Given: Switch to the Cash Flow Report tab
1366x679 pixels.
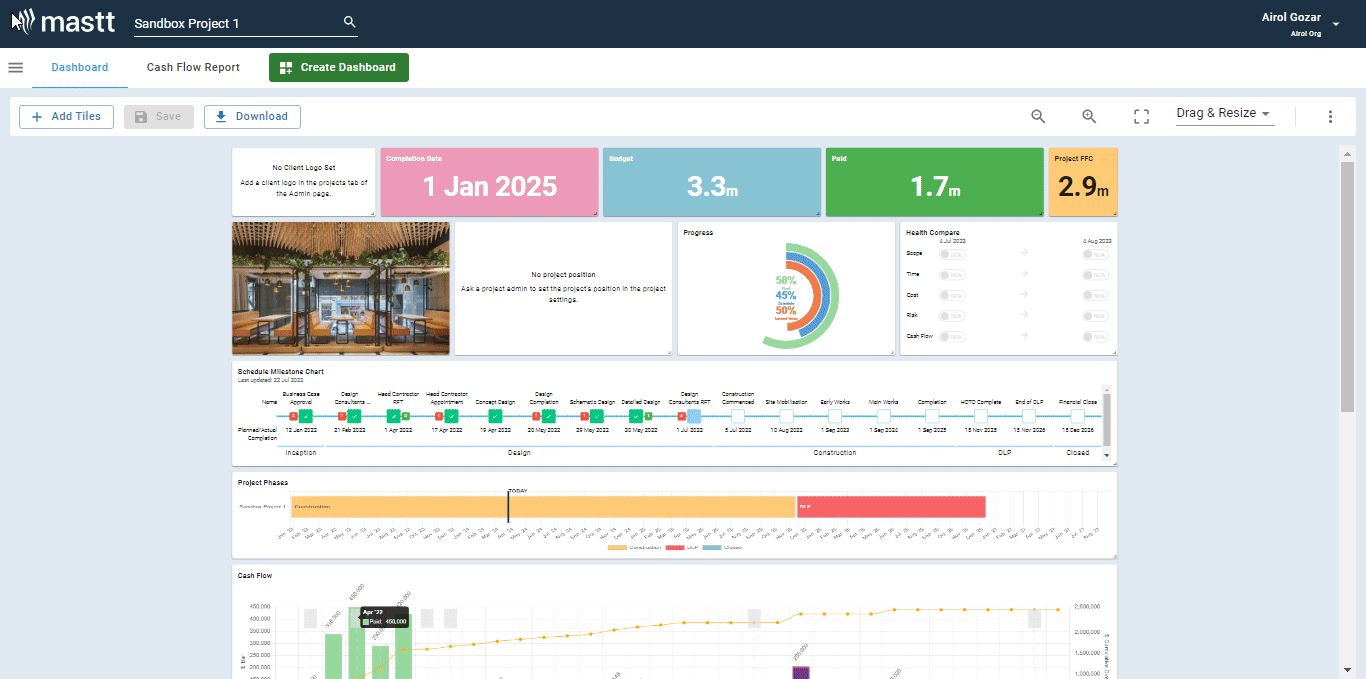Looking at the screenshot, I should click(193, 67).
